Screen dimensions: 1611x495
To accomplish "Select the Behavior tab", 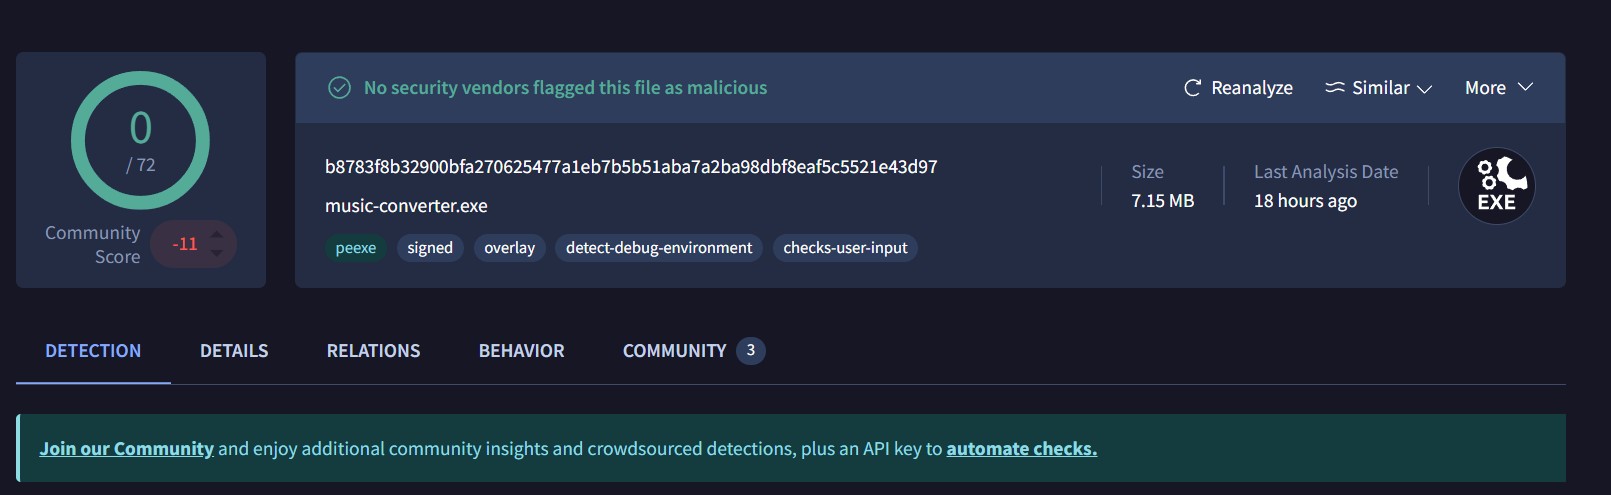I will [521, 351].
